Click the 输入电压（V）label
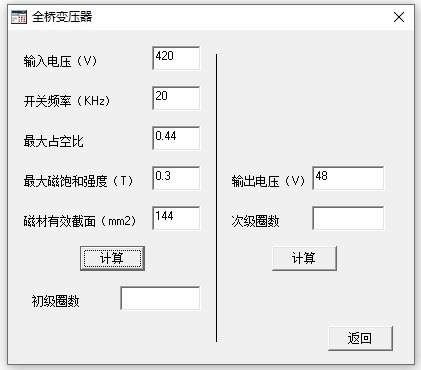Viewport: 421px width, 370px height. (x=60, y=61)
